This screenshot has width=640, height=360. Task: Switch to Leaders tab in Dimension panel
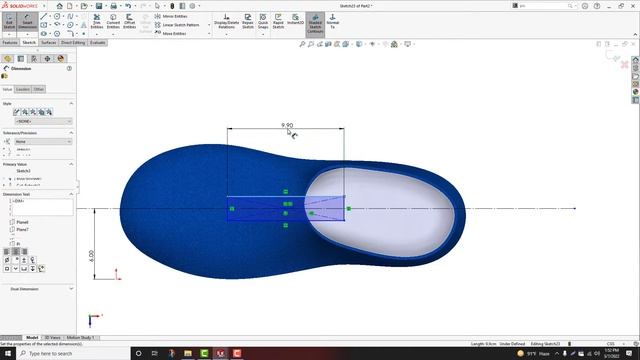point(23,89)
